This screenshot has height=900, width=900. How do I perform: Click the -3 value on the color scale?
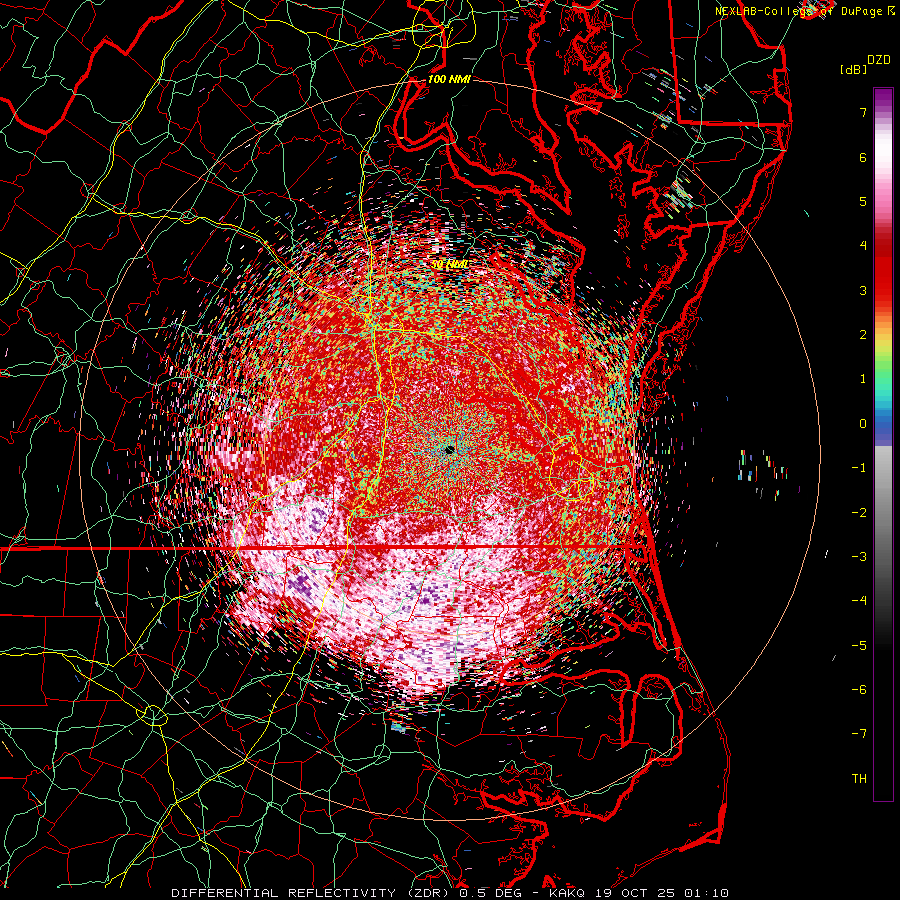click(x=859, y=556)
